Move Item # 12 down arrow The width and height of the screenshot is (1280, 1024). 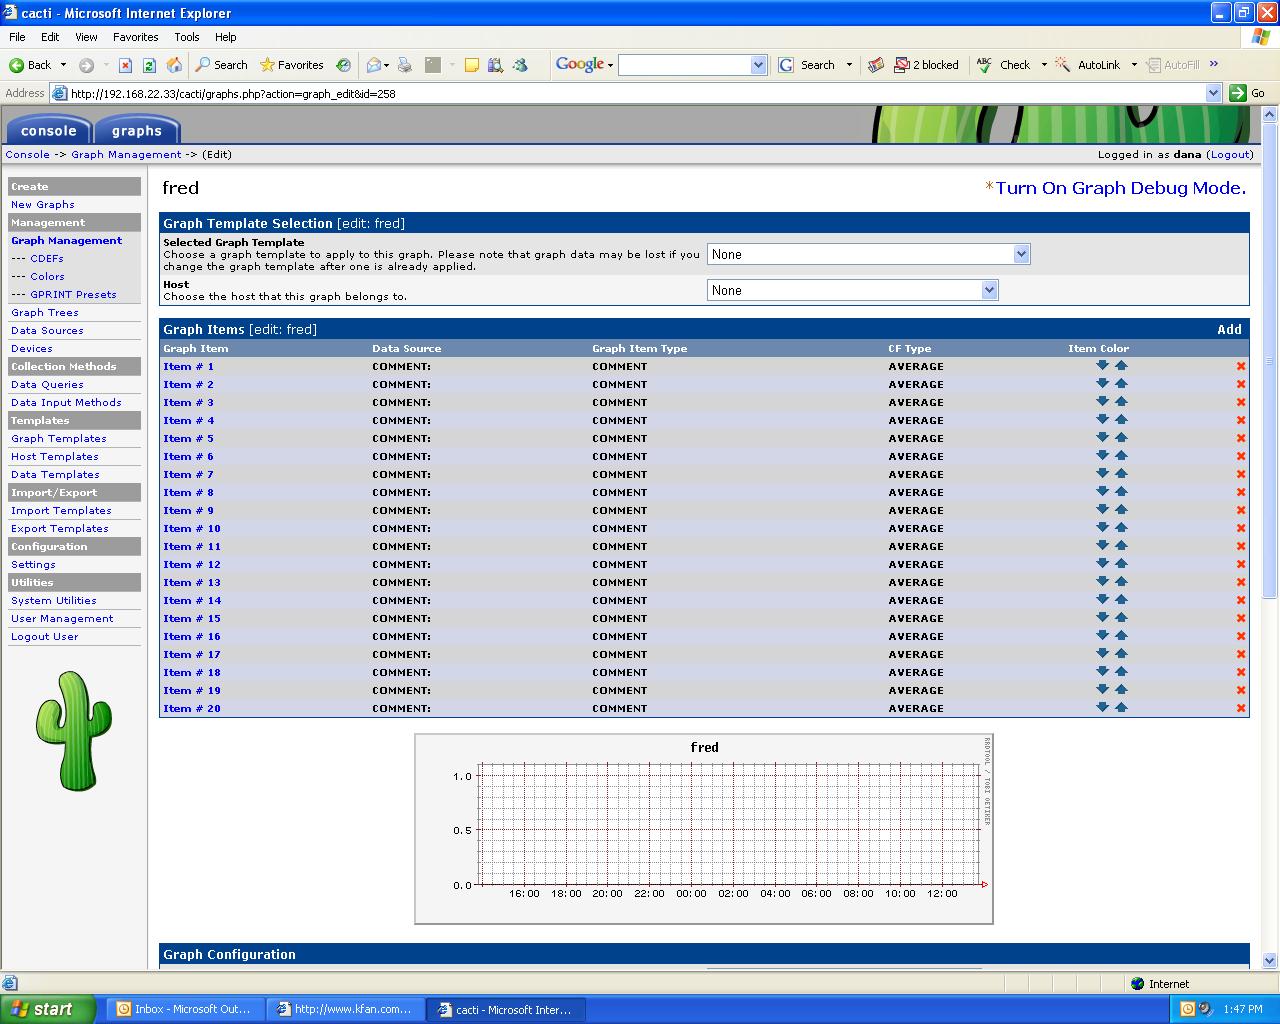pyautogui.click(x=1102, y=563)
